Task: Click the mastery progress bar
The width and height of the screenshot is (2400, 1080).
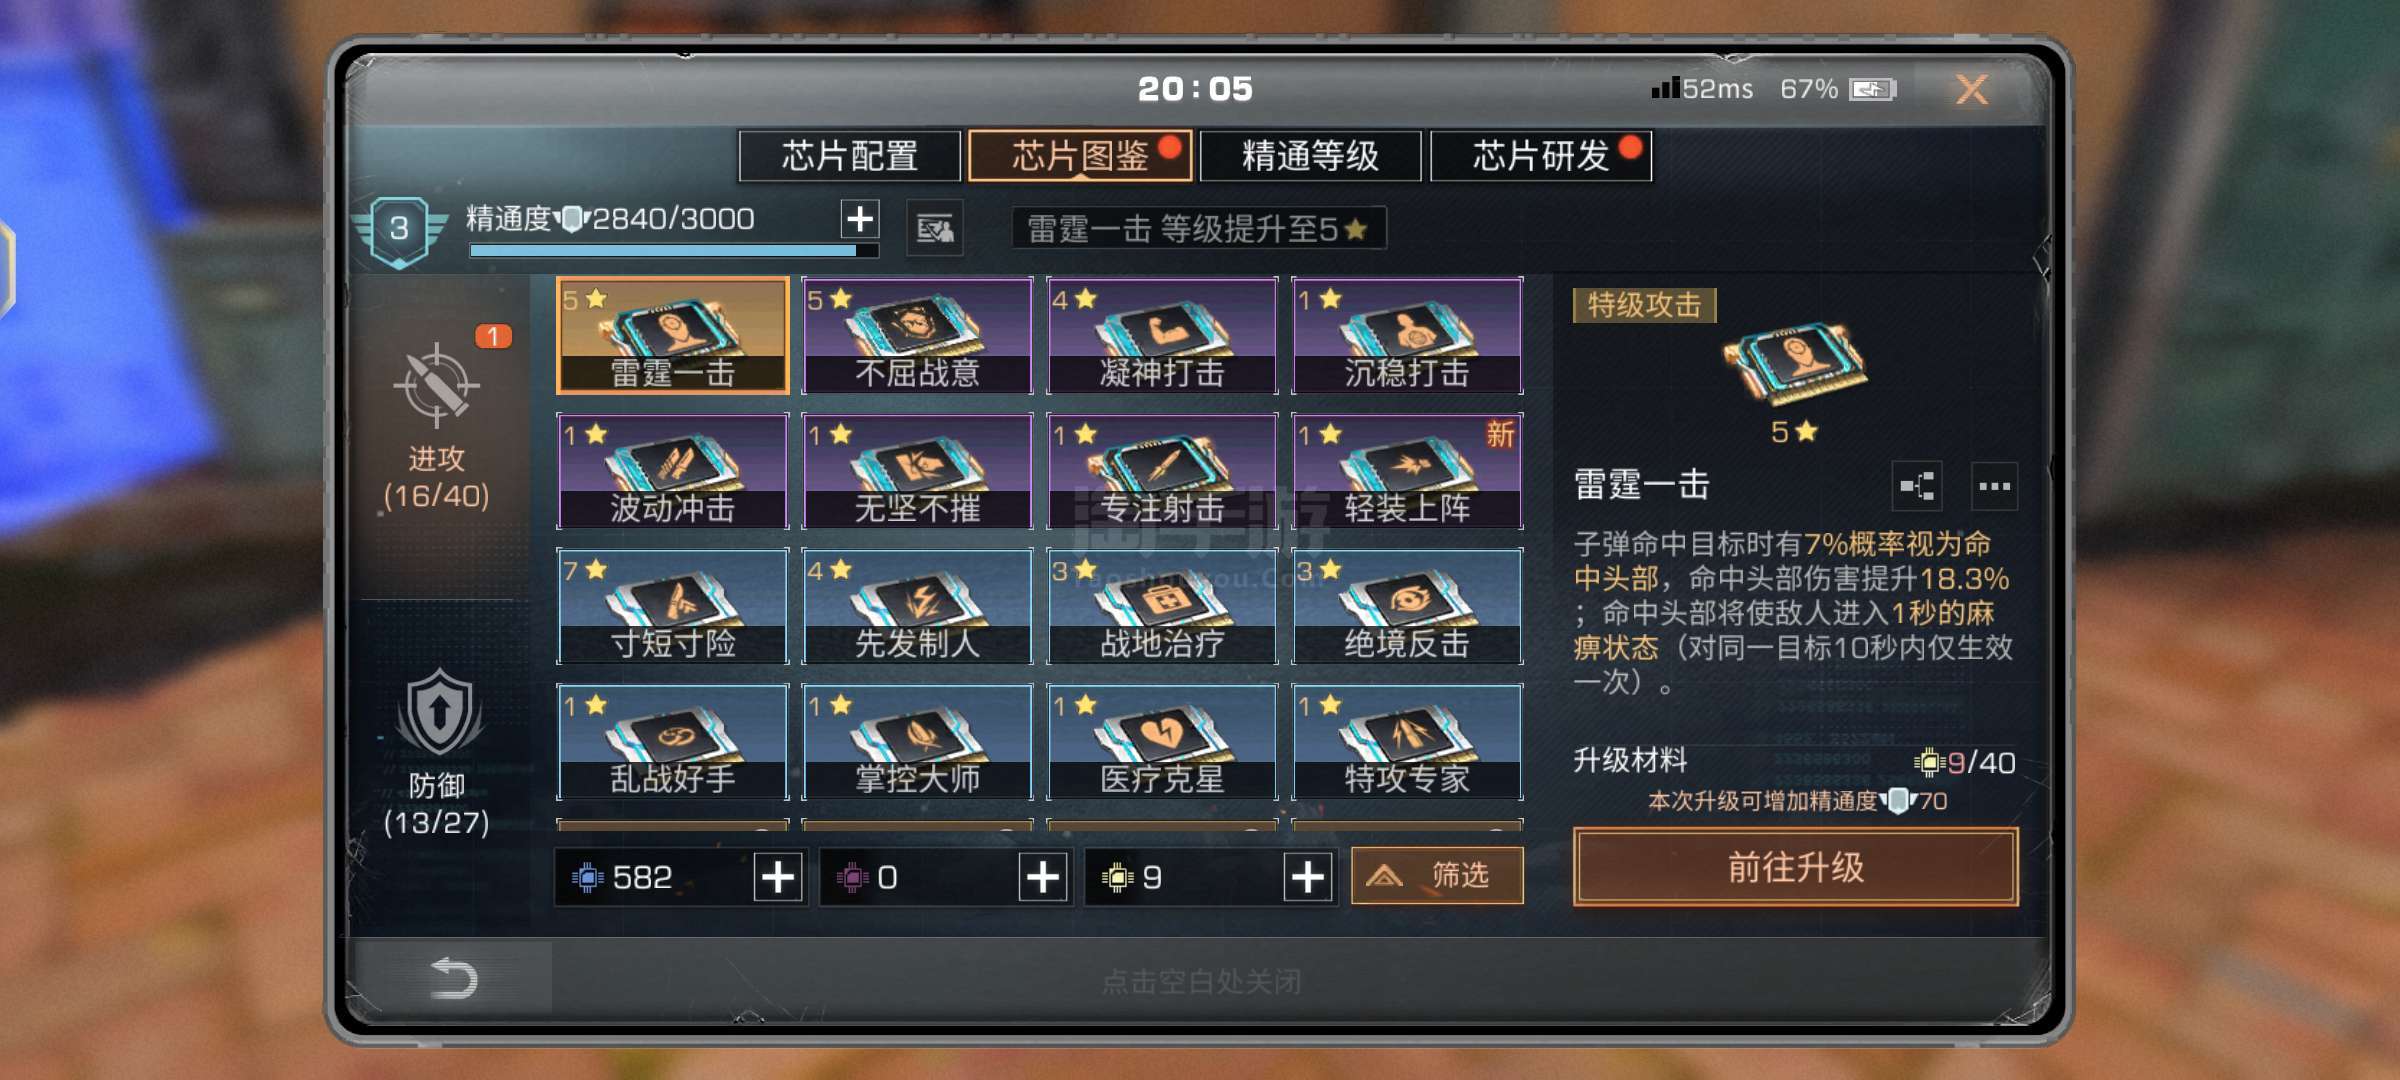Action: (x=674, y=250)
